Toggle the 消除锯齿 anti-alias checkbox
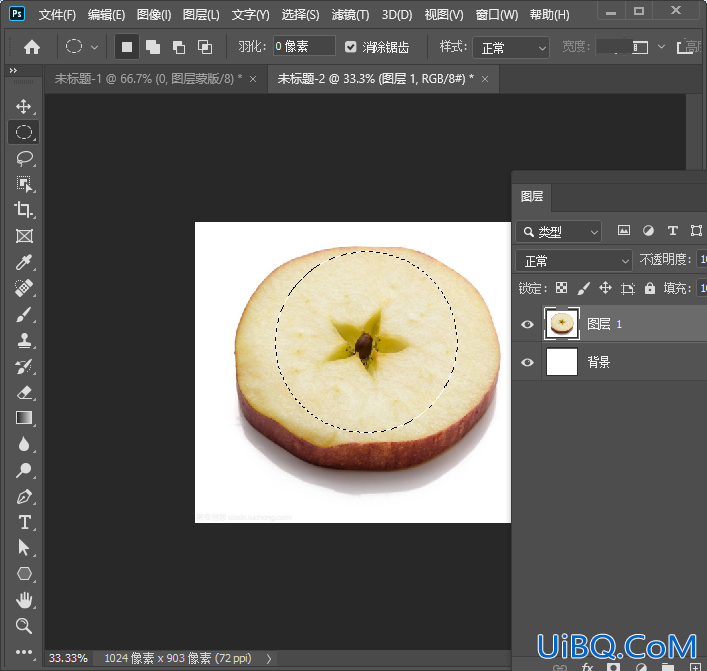707x671 pixels. click(x=350, y=47)
